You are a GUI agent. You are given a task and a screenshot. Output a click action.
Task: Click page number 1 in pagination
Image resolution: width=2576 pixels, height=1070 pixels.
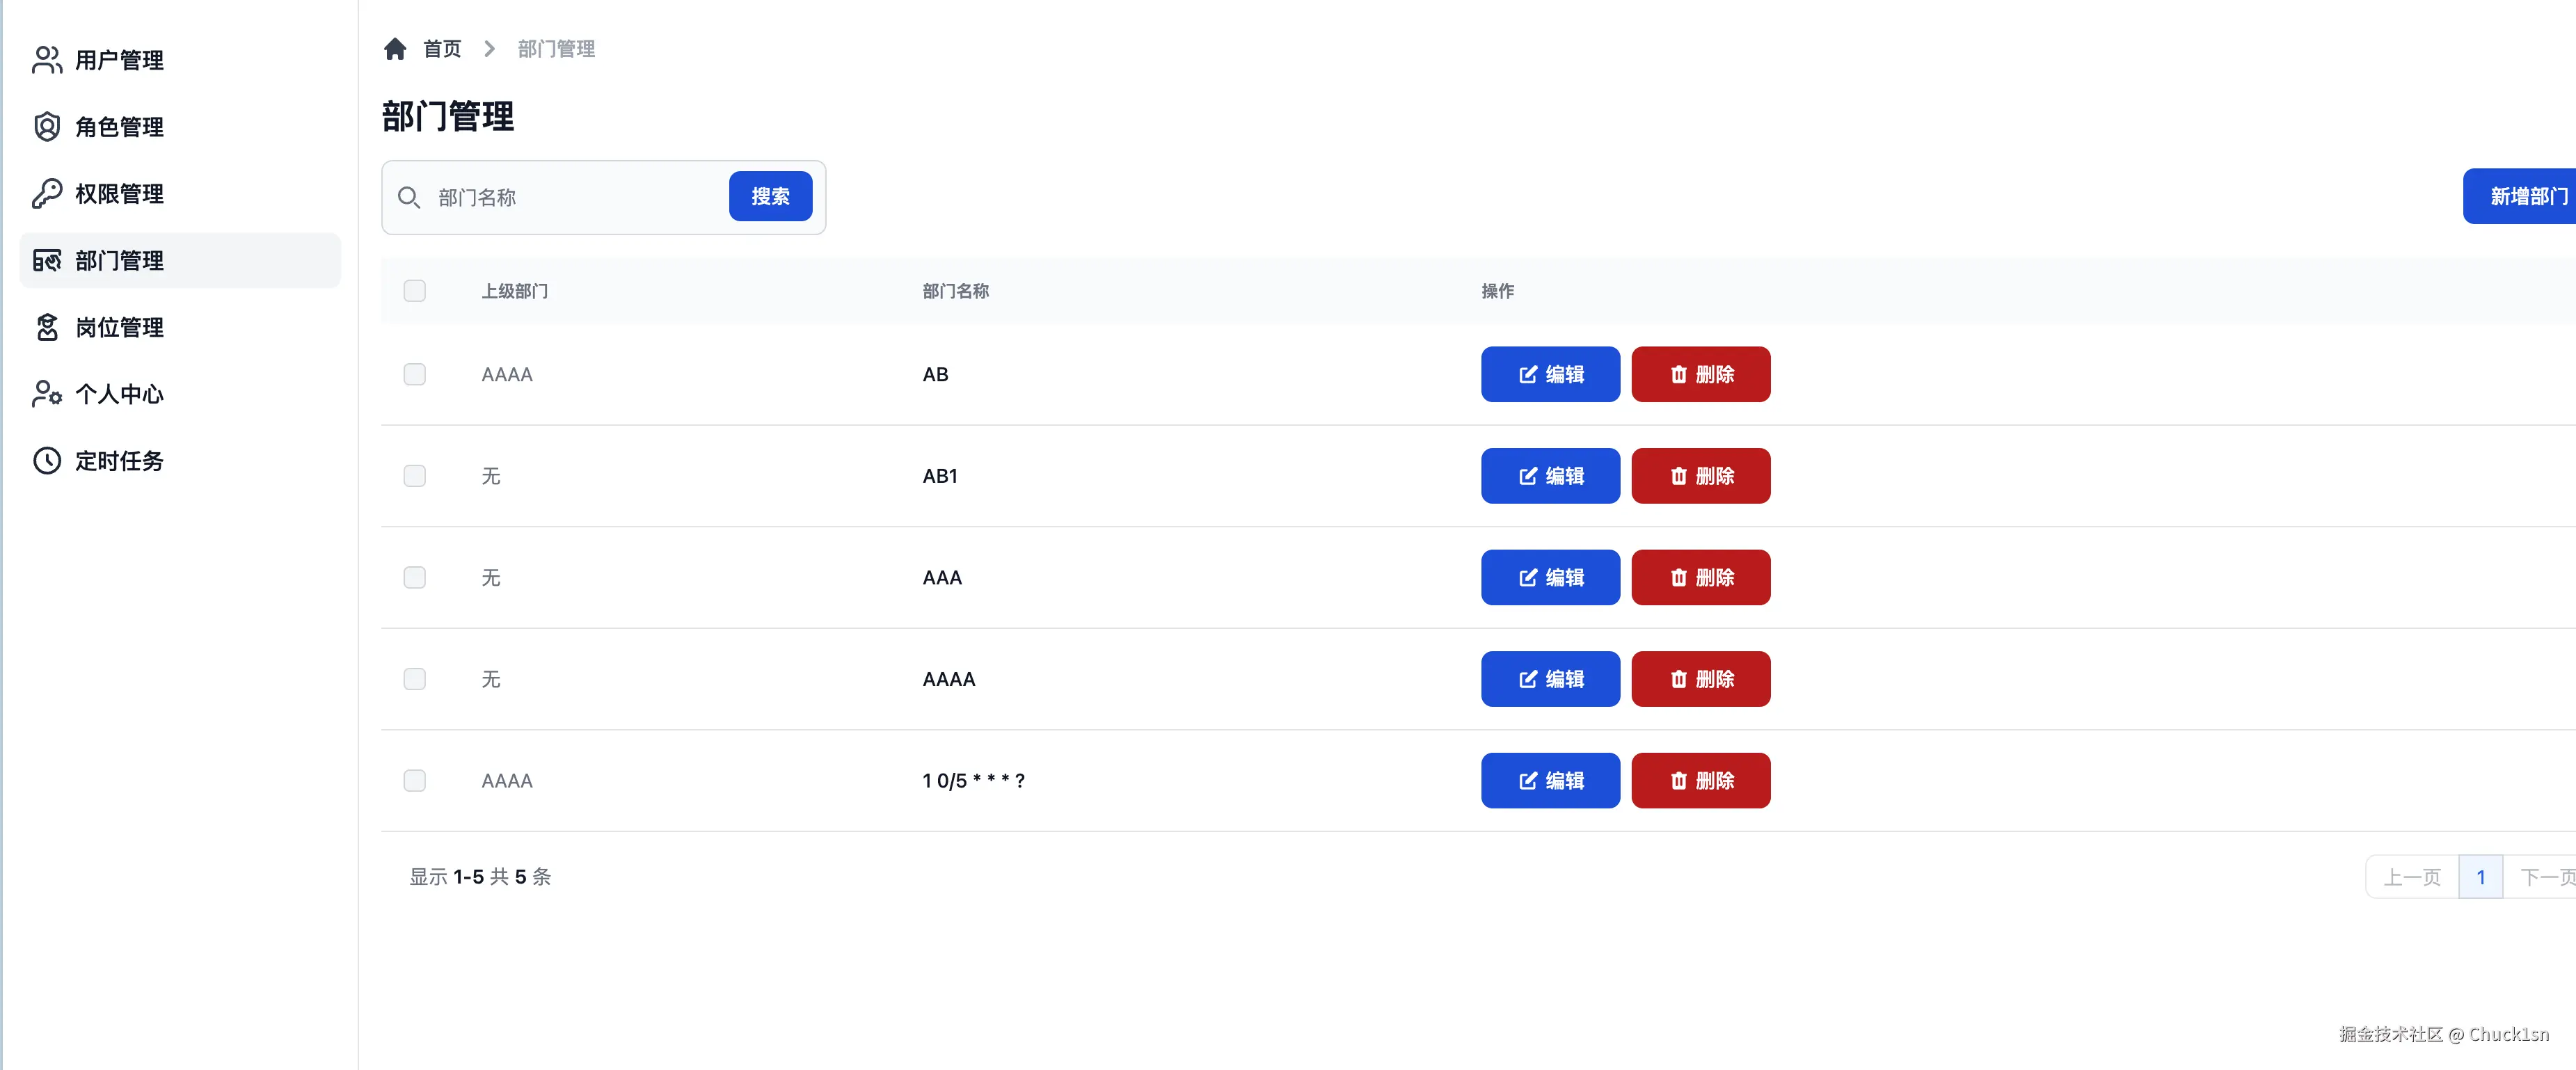point(2480,877)
